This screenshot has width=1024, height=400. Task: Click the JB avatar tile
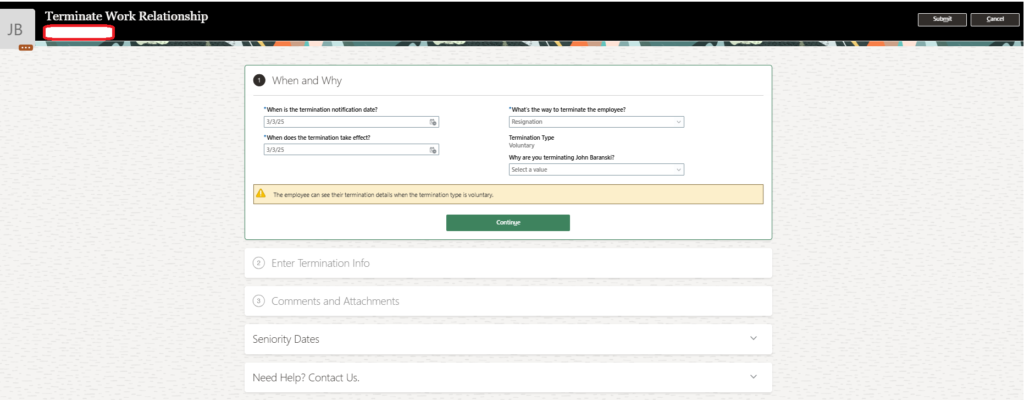tap(15, 29)
